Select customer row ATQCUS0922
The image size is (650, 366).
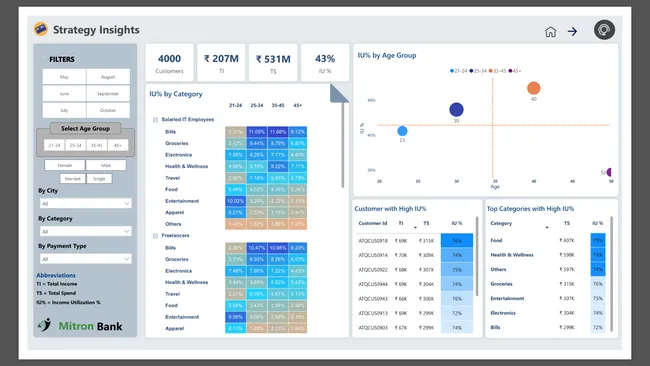click(x=415, y=269)
